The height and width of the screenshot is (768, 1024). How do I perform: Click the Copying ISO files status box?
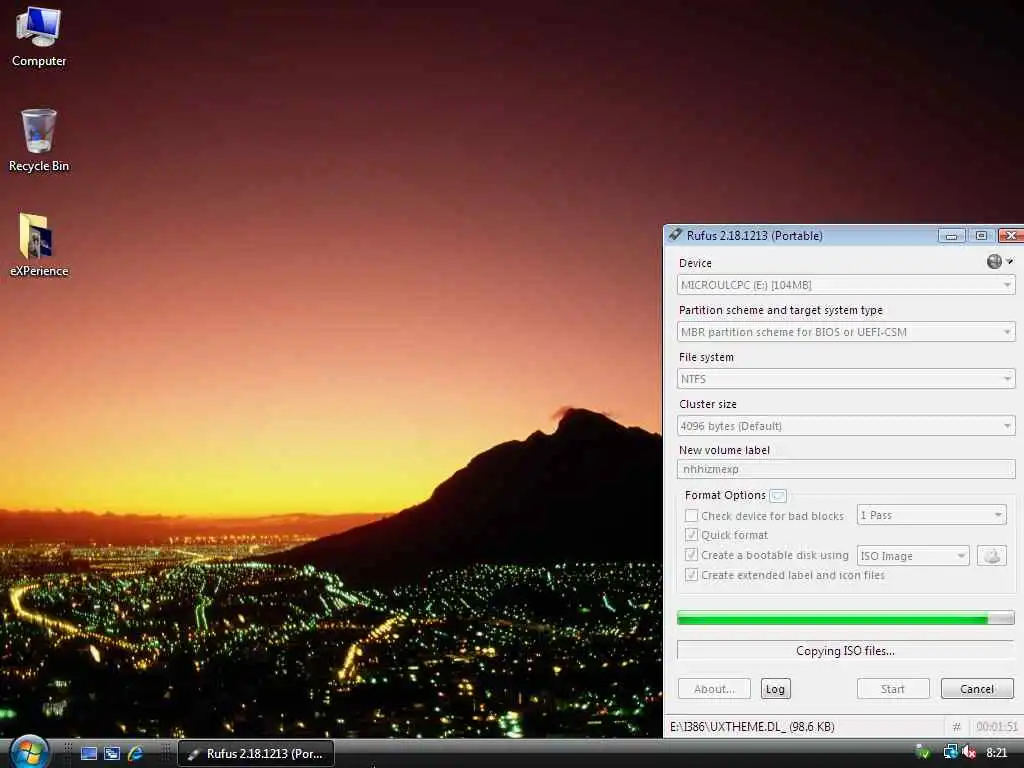(x=846, y=650)
